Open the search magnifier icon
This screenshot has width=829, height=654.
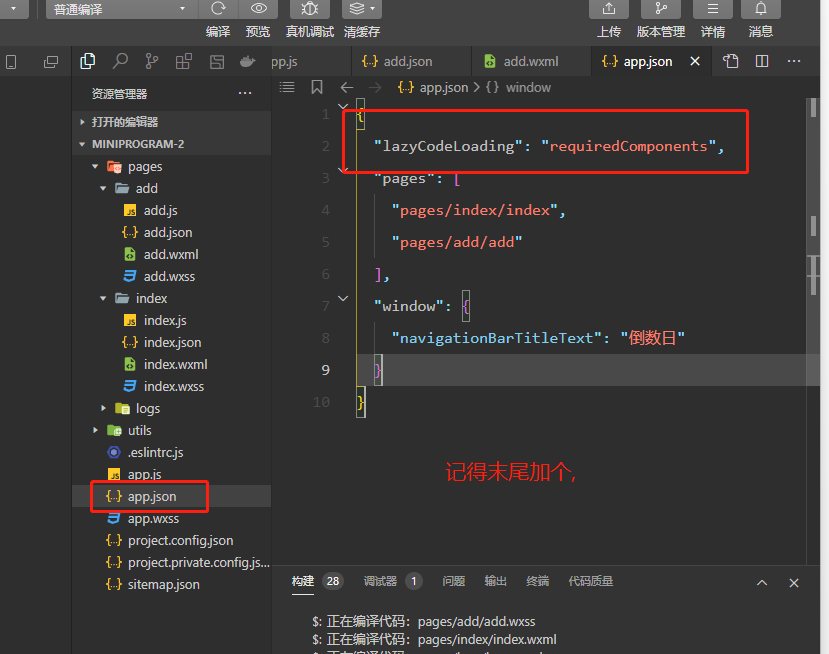[x=120, y=61]
